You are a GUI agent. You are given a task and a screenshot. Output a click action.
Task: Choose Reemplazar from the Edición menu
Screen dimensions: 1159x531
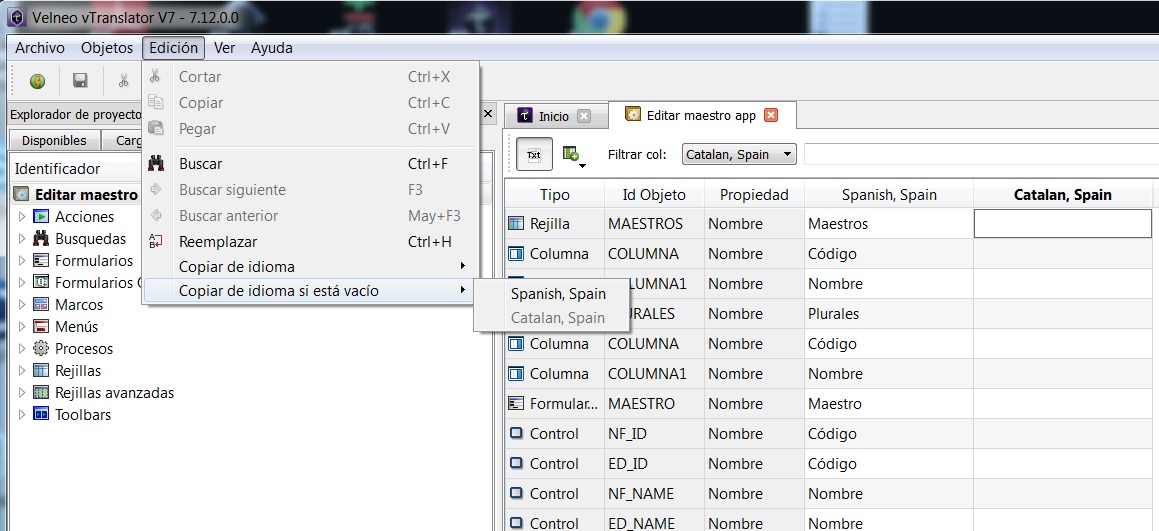(310, 242)
